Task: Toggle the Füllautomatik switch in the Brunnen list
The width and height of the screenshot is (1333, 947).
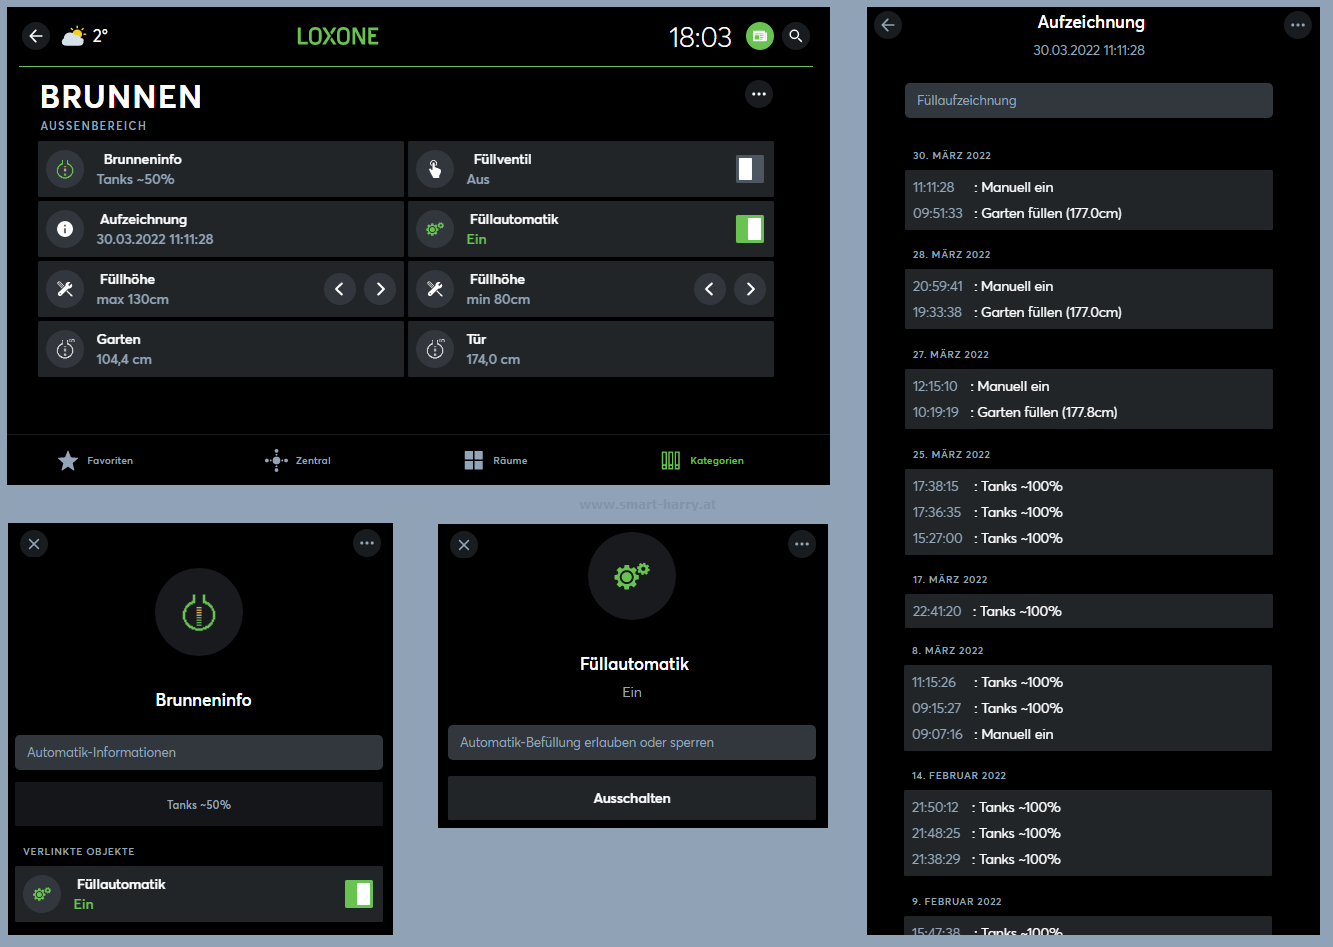Action: 750,229
